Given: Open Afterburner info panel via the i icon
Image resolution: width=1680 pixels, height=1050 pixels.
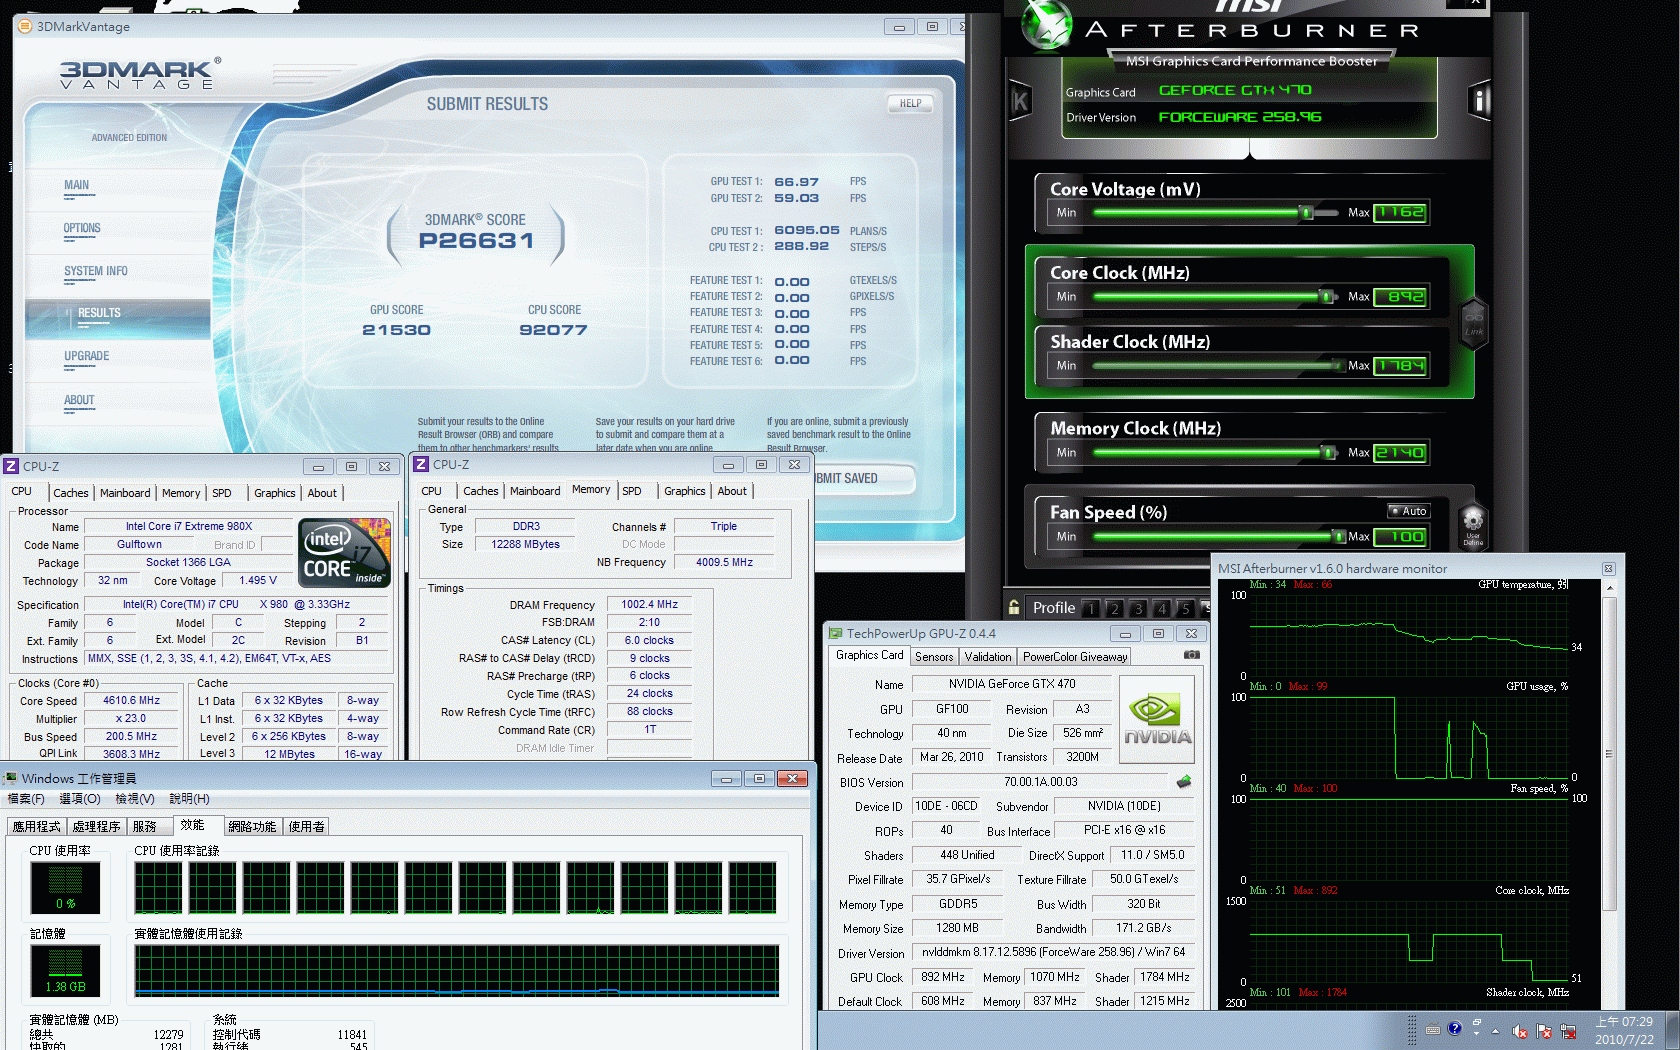Looking at the screenshot, I should point(1479,100).
